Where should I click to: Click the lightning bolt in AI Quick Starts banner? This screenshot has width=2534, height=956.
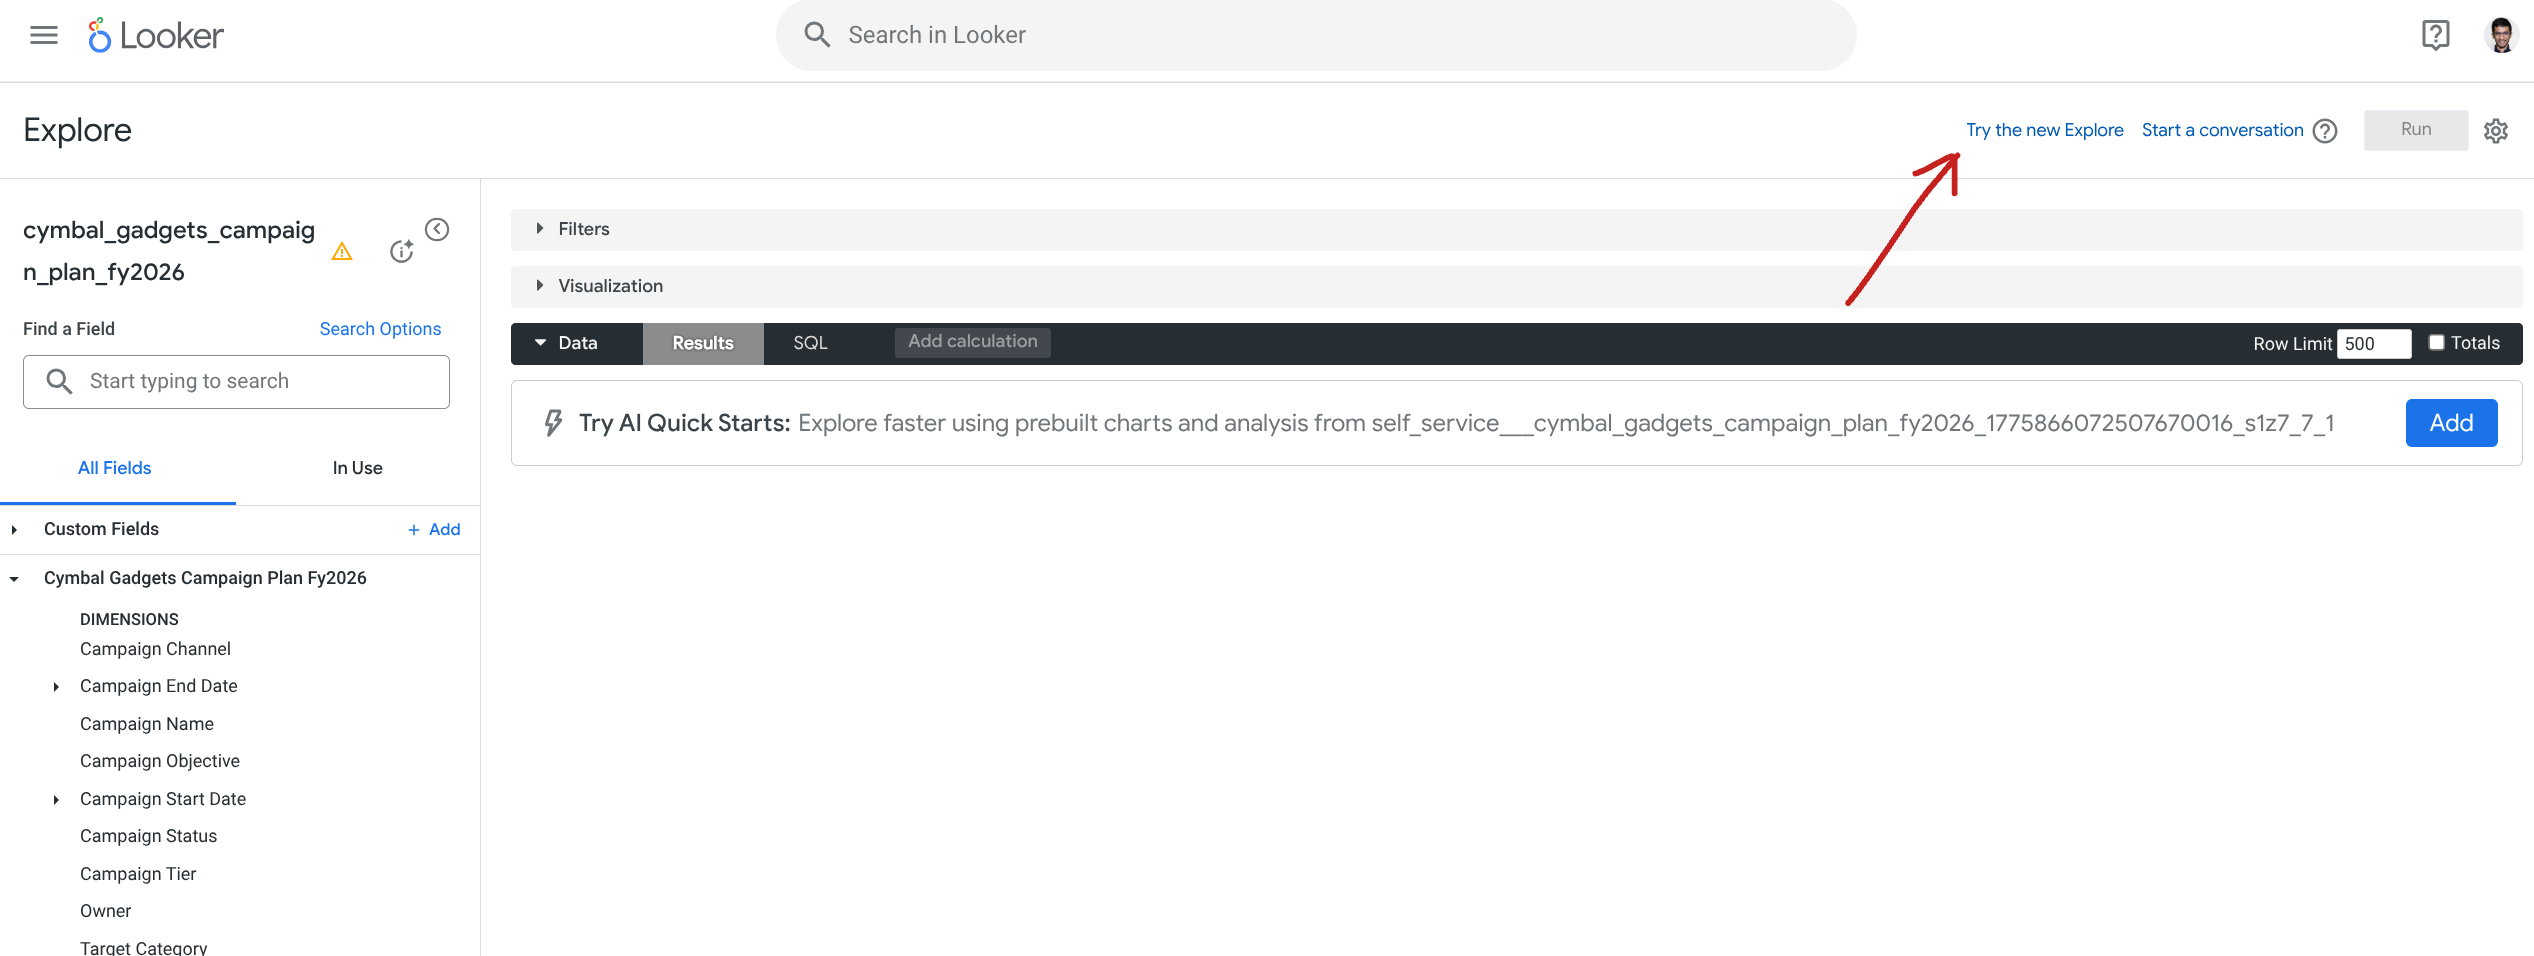tap(553, 422)
